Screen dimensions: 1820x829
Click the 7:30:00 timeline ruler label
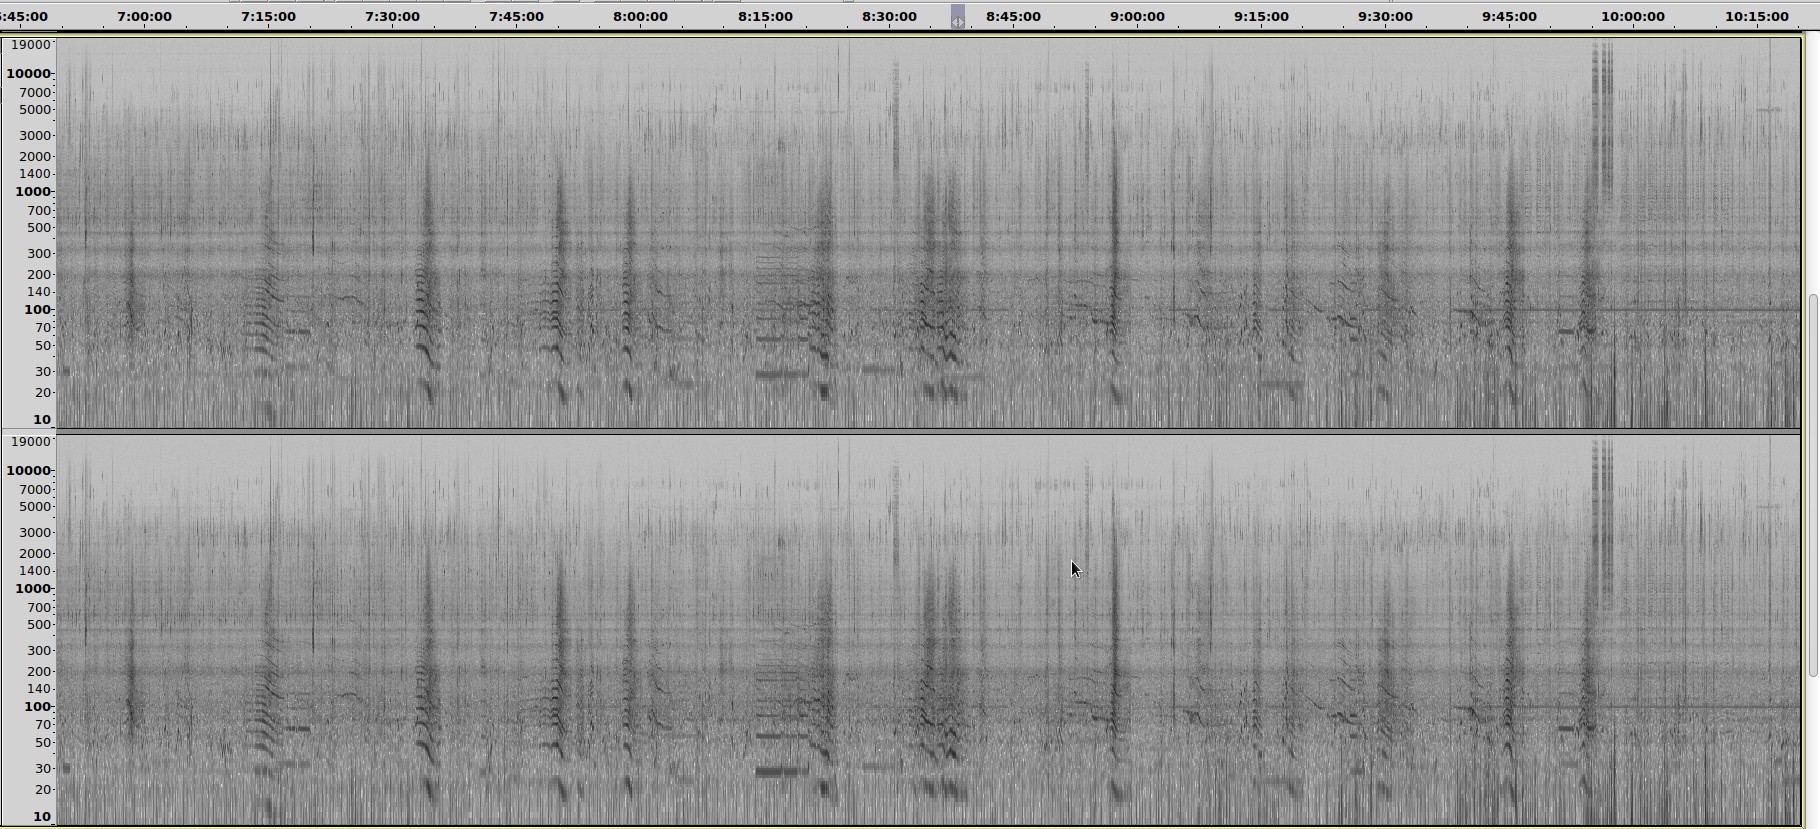(392, 16)
